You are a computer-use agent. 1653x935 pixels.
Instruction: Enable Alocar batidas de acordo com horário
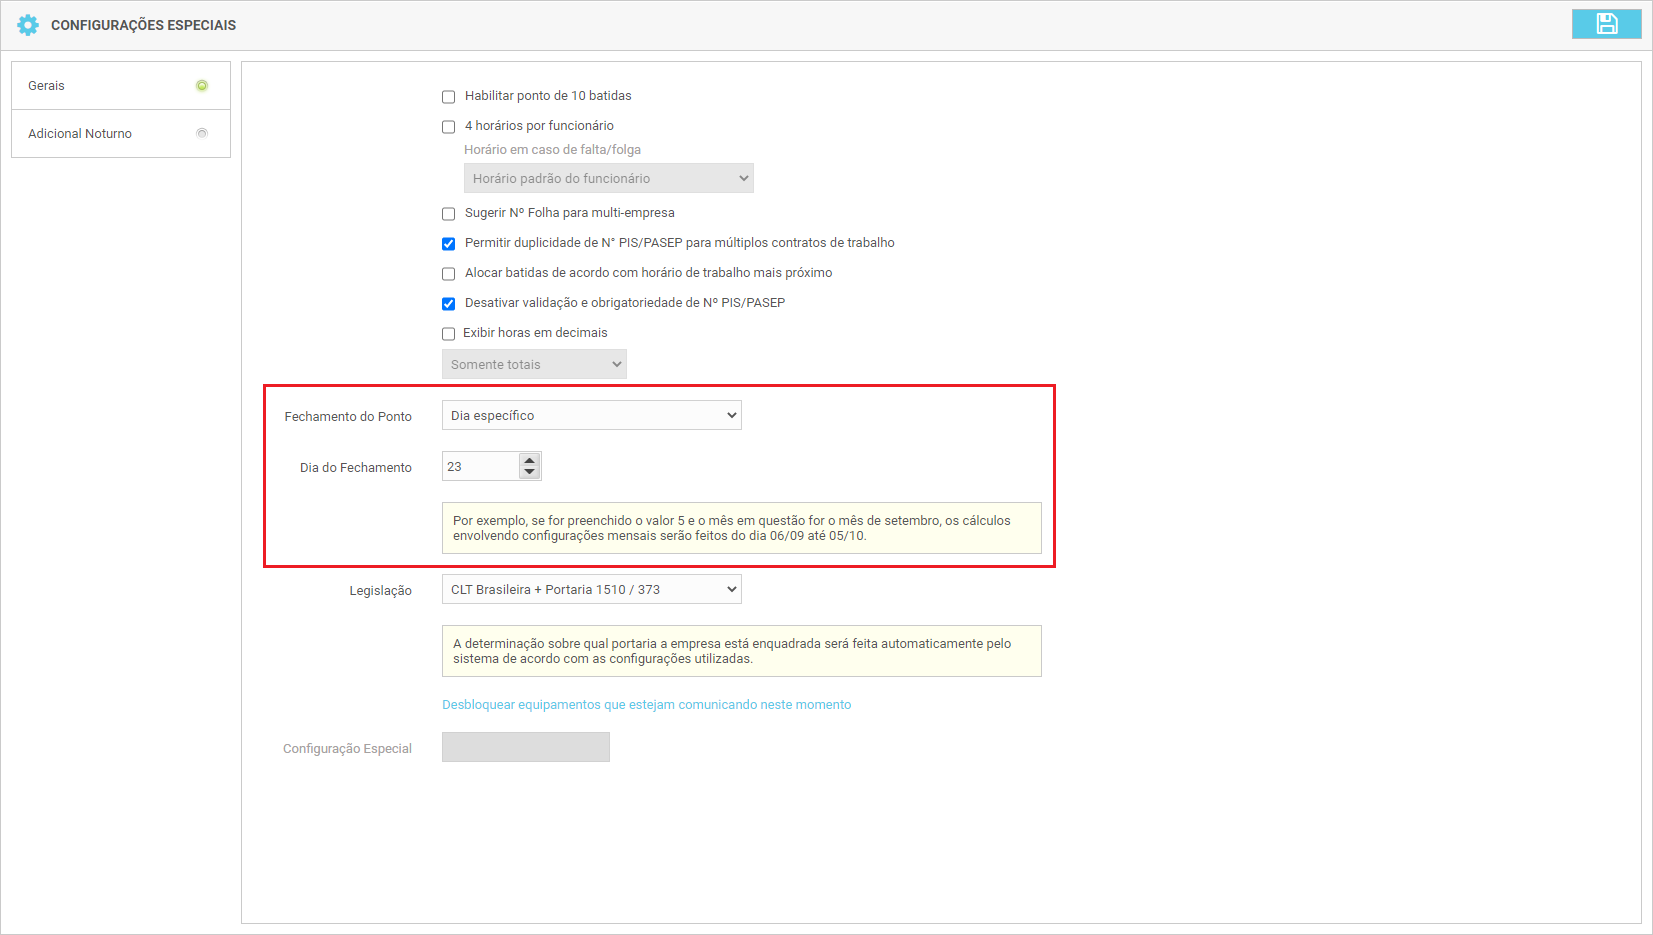click(449, 274)
